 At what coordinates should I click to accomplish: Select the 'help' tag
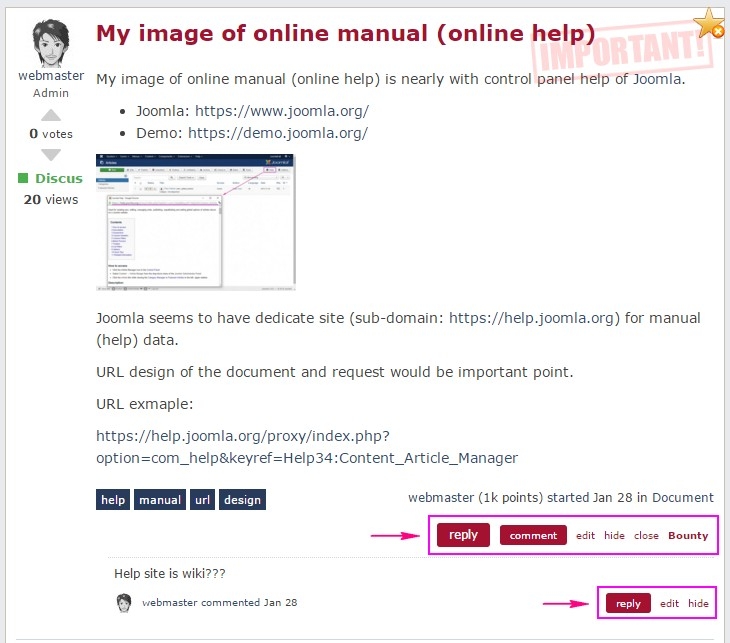[113, 500]
